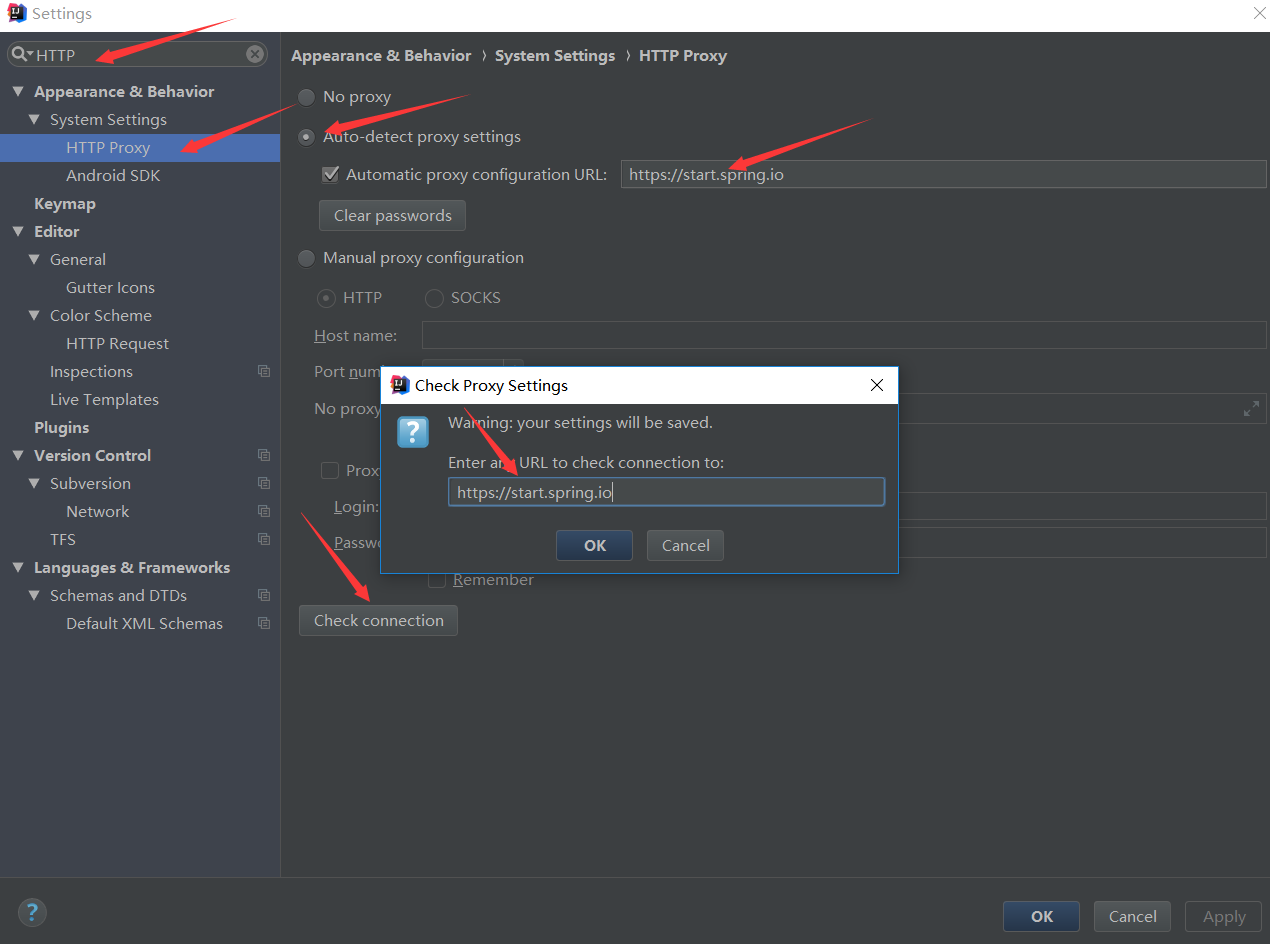The image size is (1270, 944).
Task: Collapse the Appearance & Behavior section
Action: click(x=18, y=91)
